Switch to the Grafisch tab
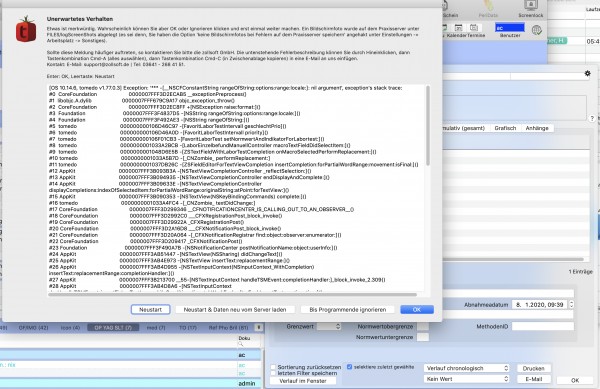600x389 pixels. pos(505,128)
